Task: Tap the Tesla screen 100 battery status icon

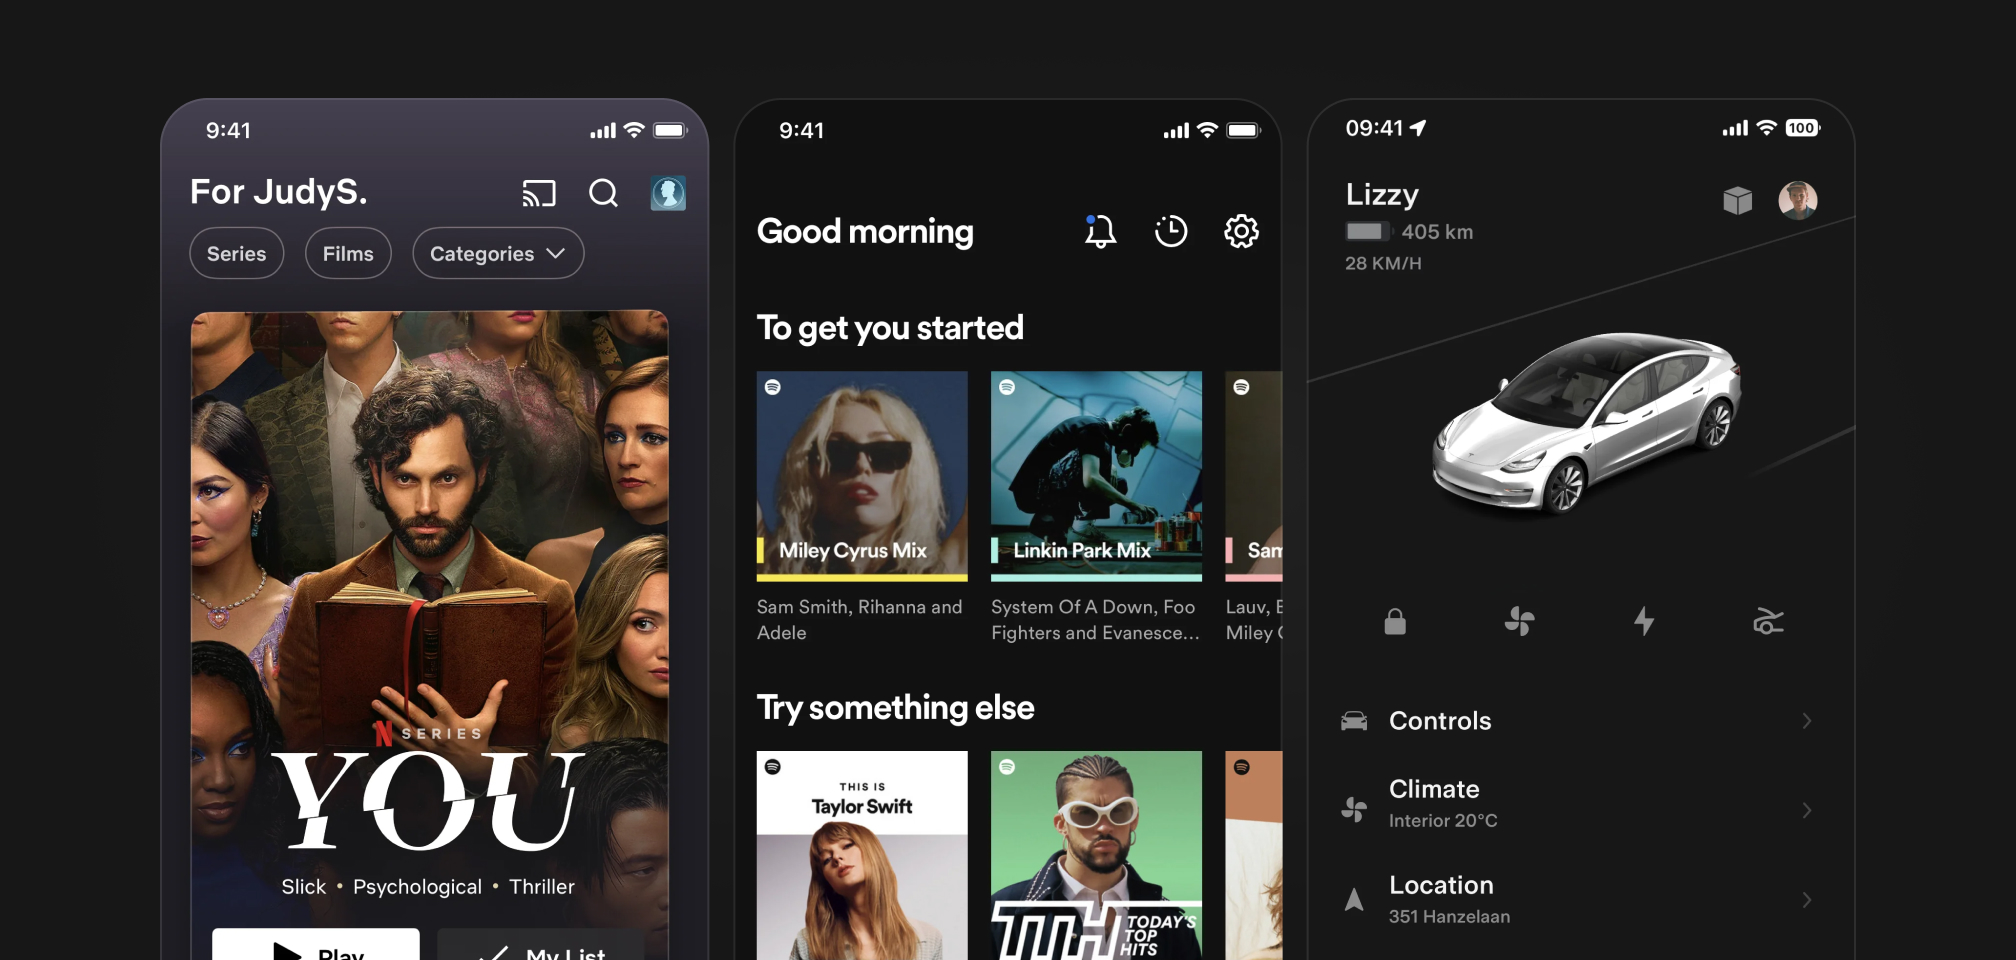Action: click(1803, 128)
